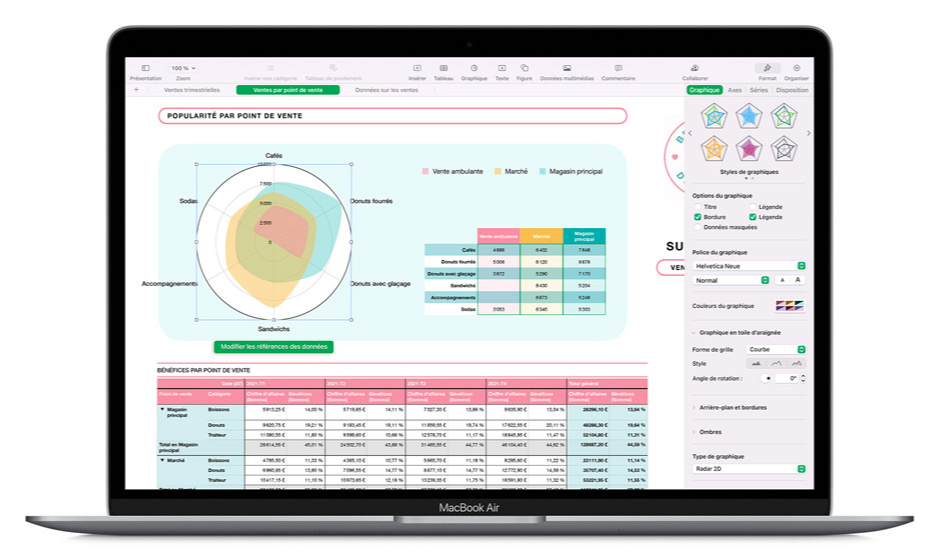Enable the Titre checkbox
The height and width of the screenshot is (552, 952).
tap(698, 207)
